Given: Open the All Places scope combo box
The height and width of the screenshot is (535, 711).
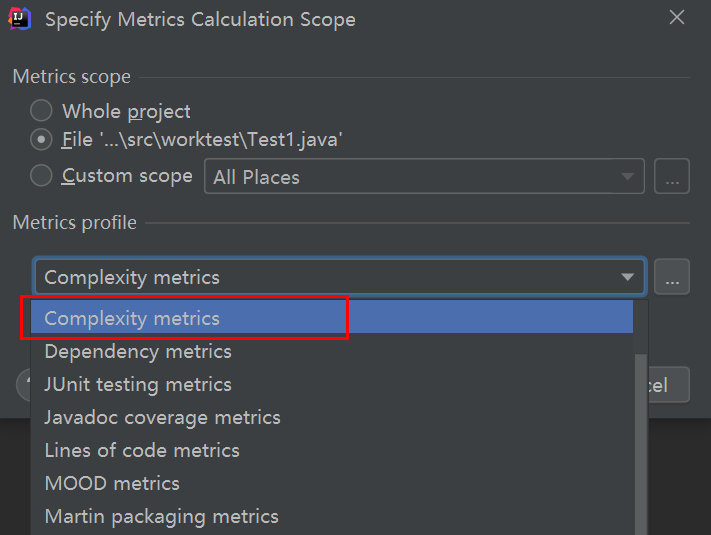Looking at the screenshot, I should (x=424, y=177).
